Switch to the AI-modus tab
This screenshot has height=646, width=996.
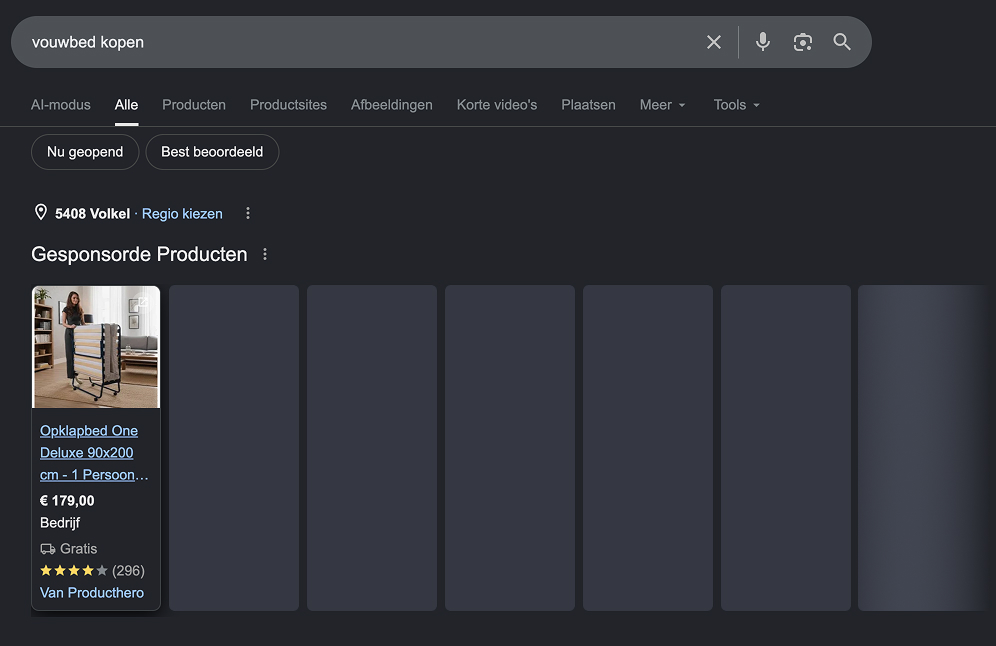[x=61, y=105]
